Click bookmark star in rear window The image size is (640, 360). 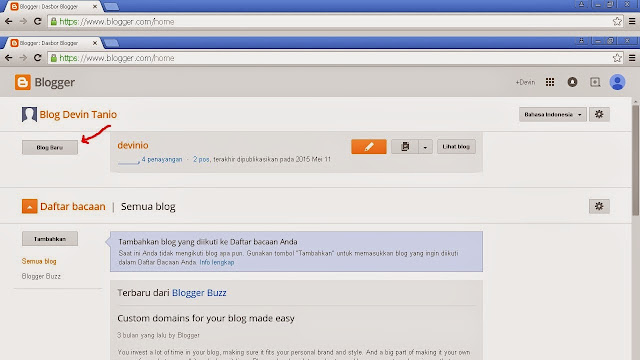pyautogui.click(x=617, y=21)
